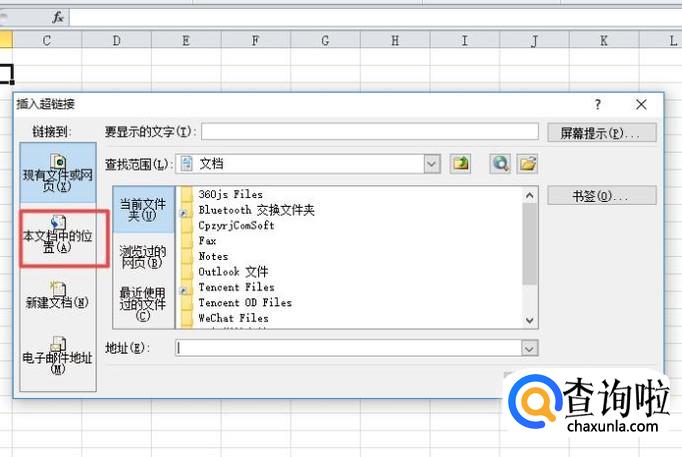Select column H header

395,41
